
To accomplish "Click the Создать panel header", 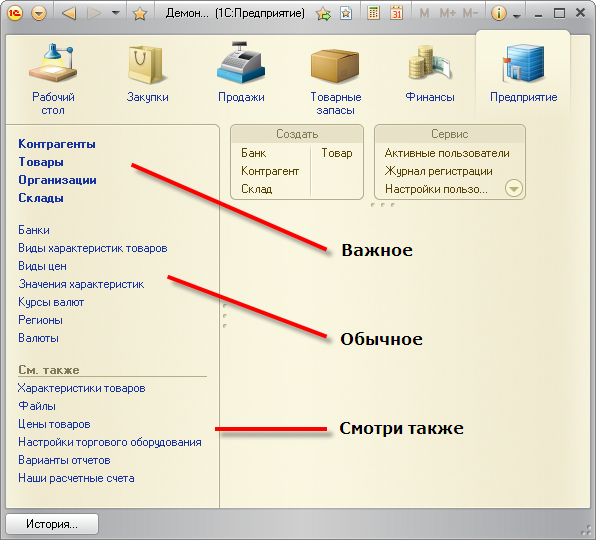I will pyautogui.click(x=297, y=134).
